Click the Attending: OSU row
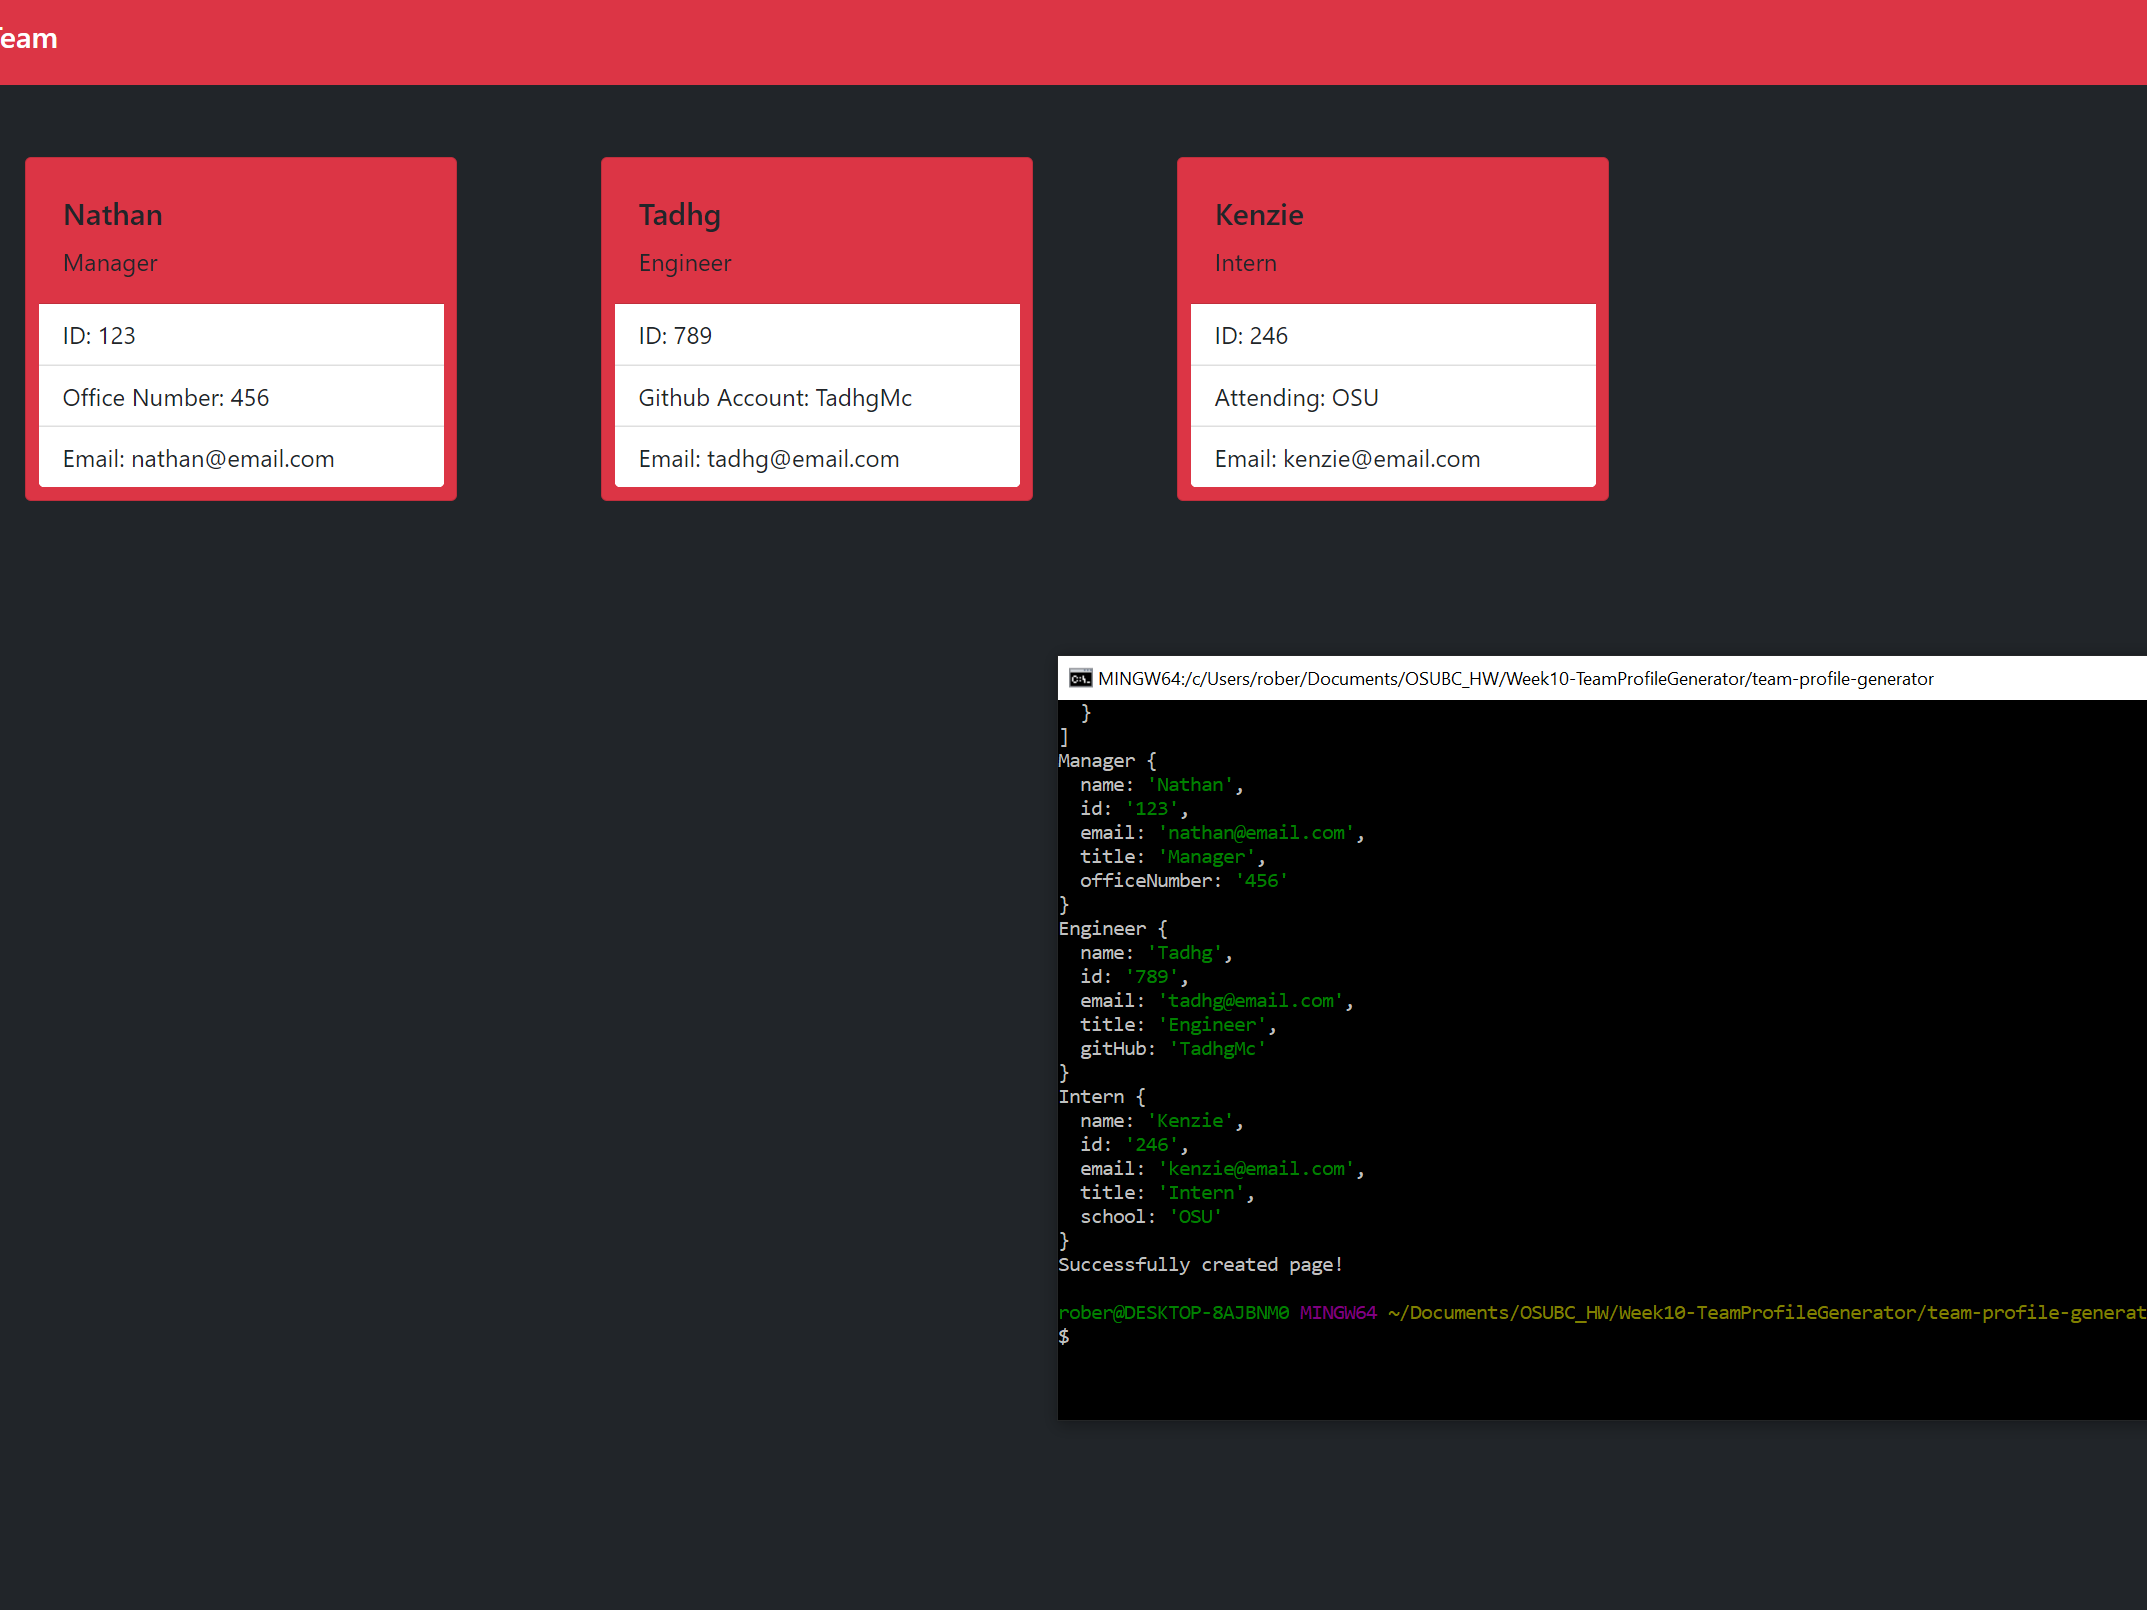2147x1610 pixels. pyautogui.click(x=1296, y=398)
